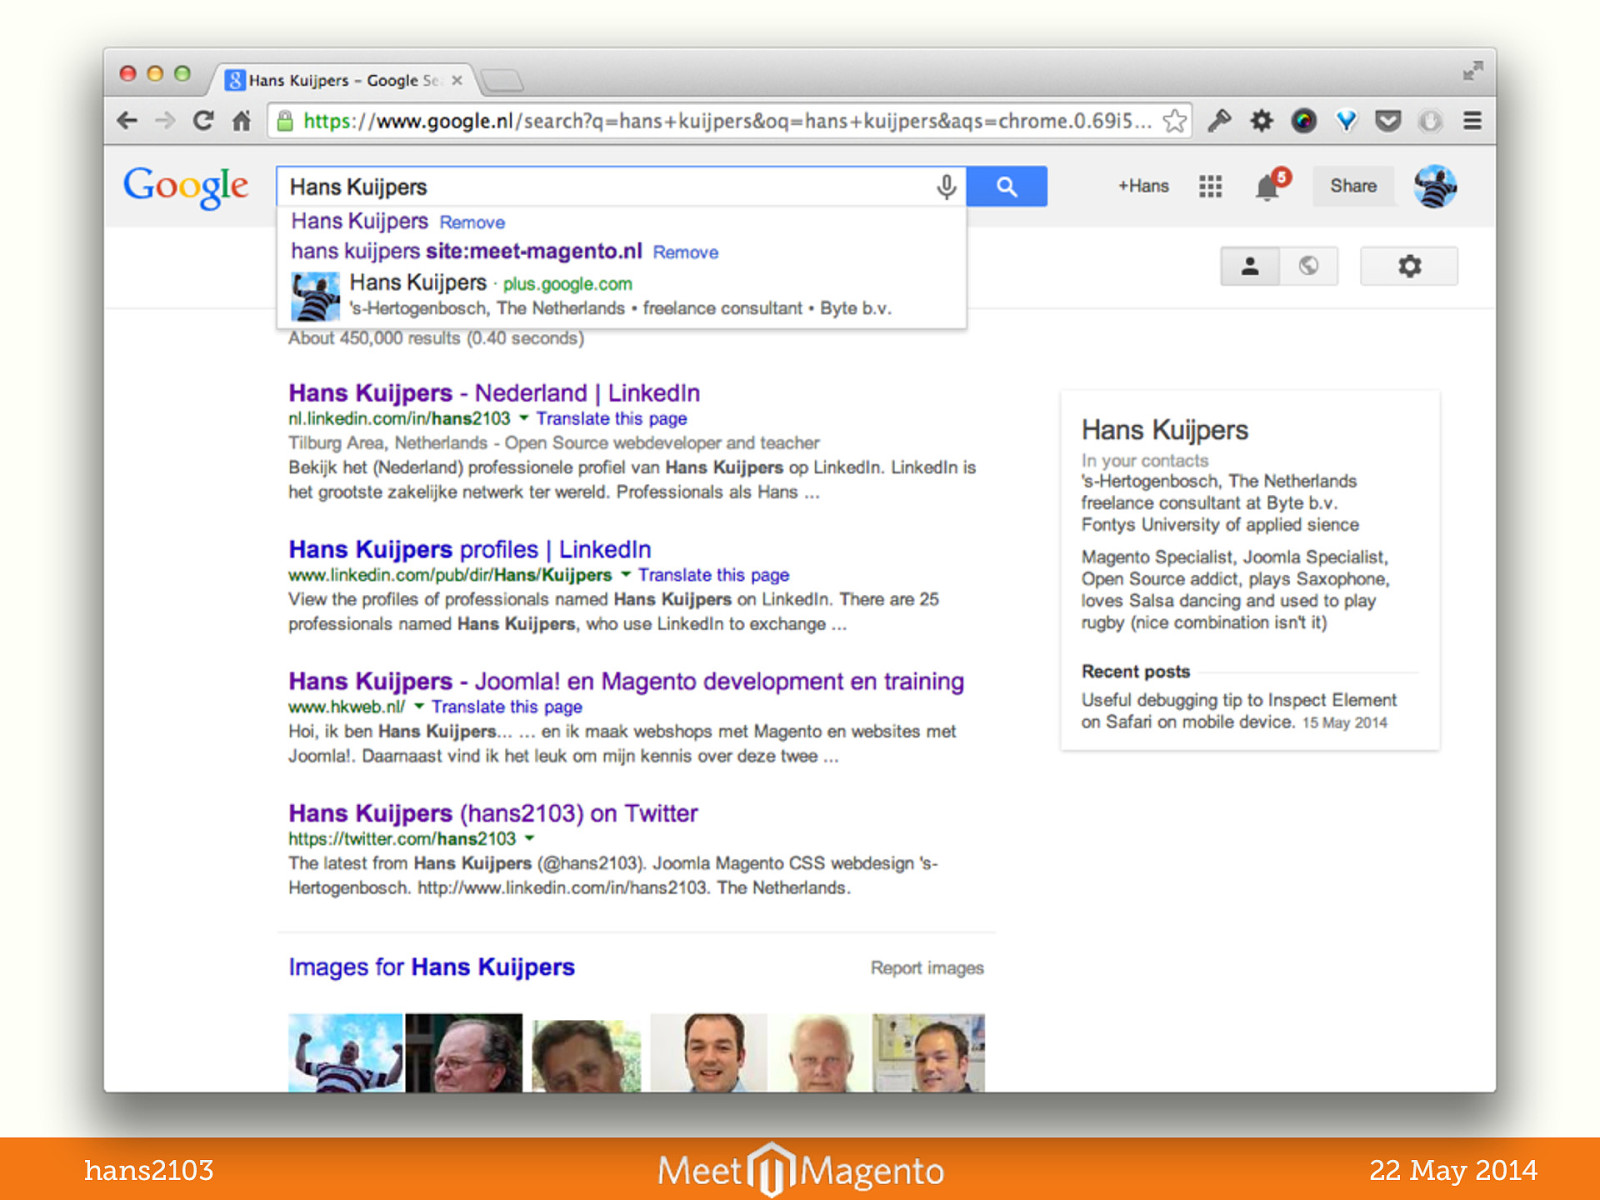Select the hans kuijpers site:meet-magento.nl suggestion
Screen dimensions: 1600x1200
pyautogui.click(x=466, y=251)
